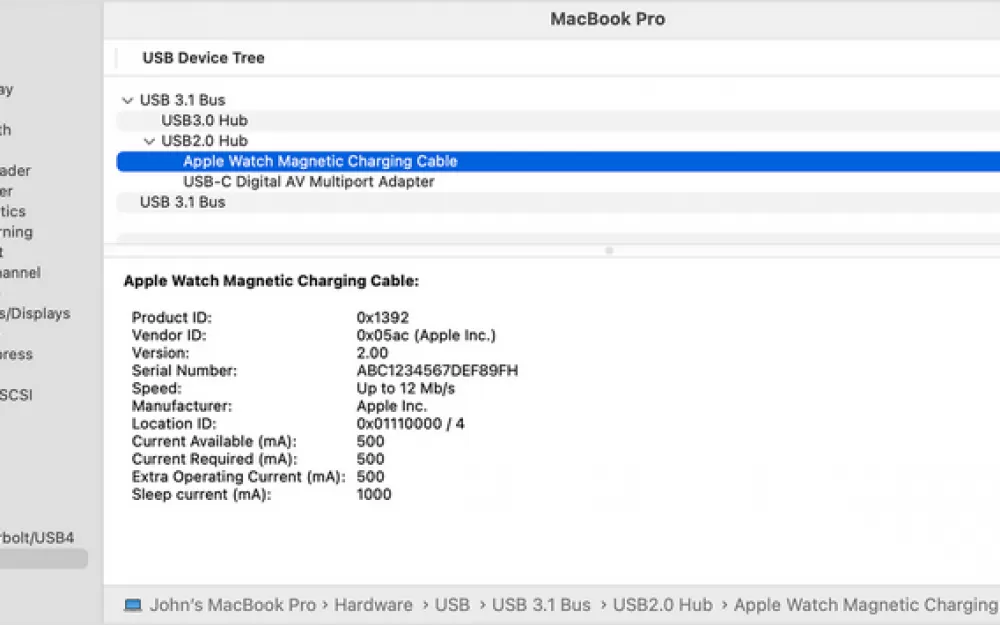Click the Current Available (mA) label
This screenshot has height=625, width=1000.
214,441
